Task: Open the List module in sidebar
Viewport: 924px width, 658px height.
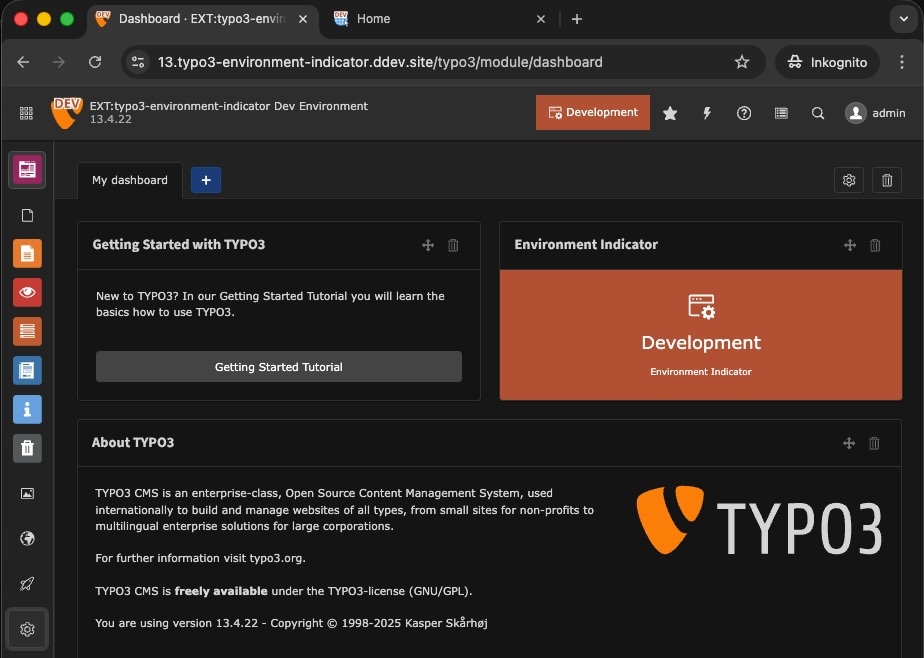Action: click(x=27, y=331)
